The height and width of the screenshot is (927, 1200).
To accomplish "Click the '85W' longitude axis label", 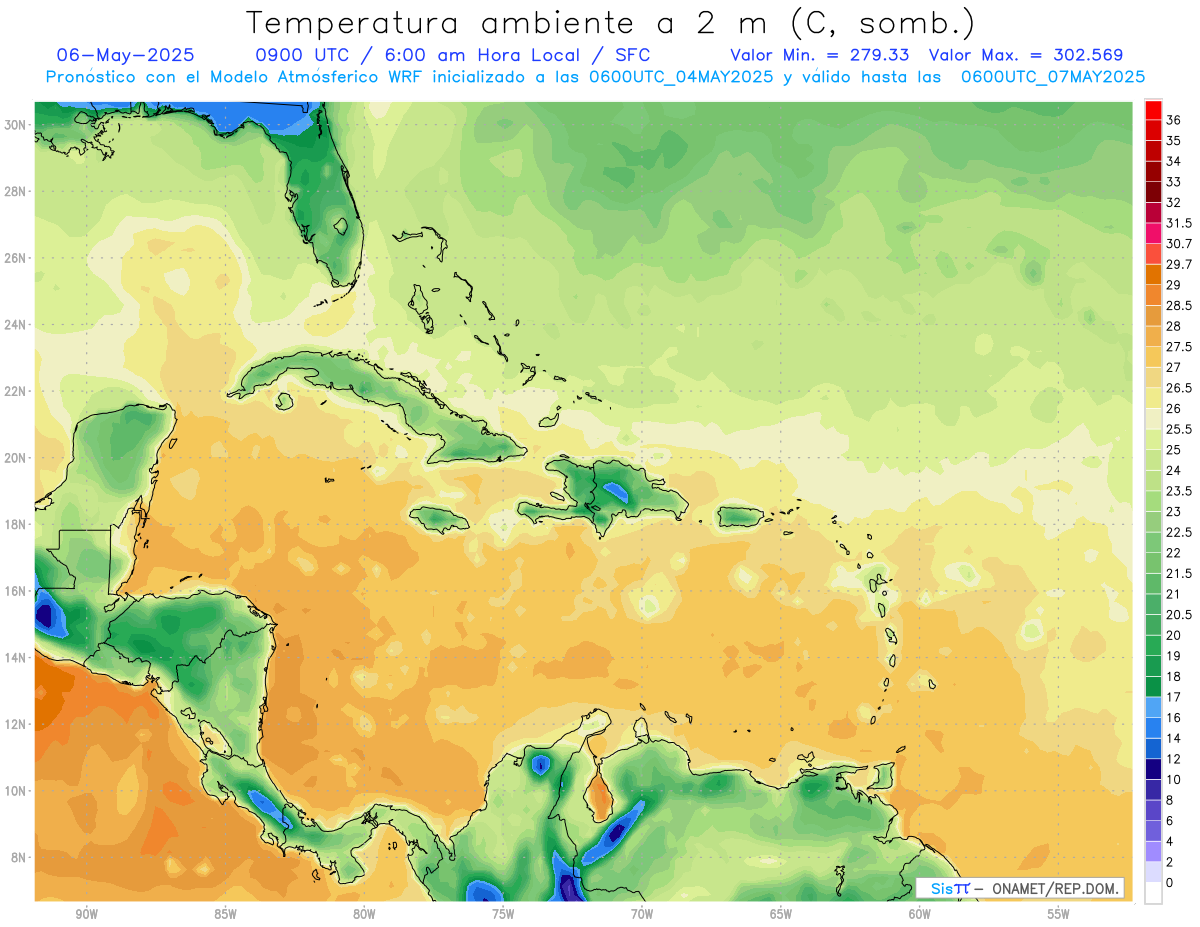I will pyautogui.click(x=225, y=914).
